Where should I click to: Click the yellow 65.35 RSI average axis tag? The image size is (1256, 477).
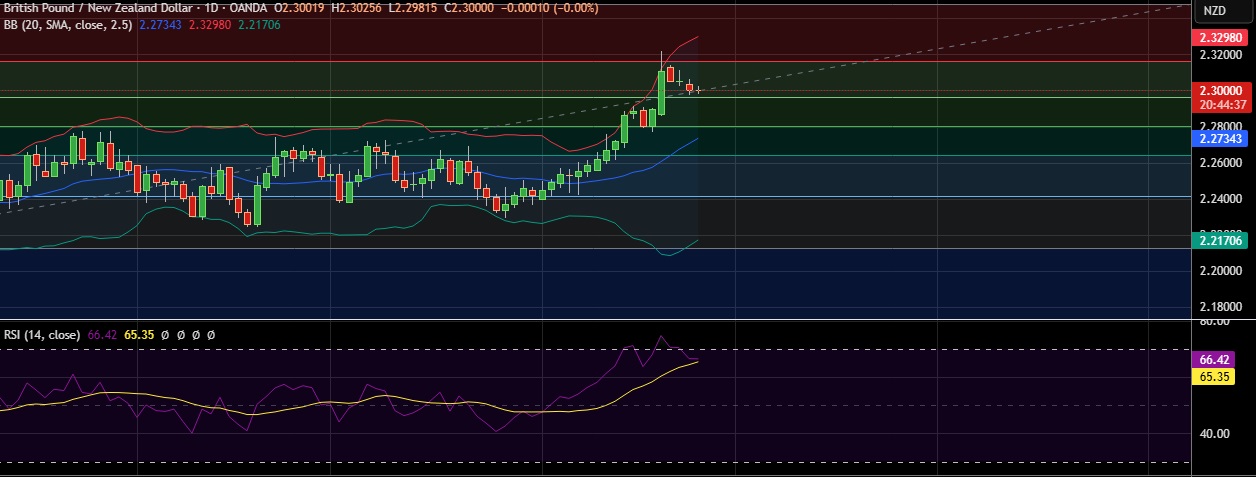click(1215, 376)
